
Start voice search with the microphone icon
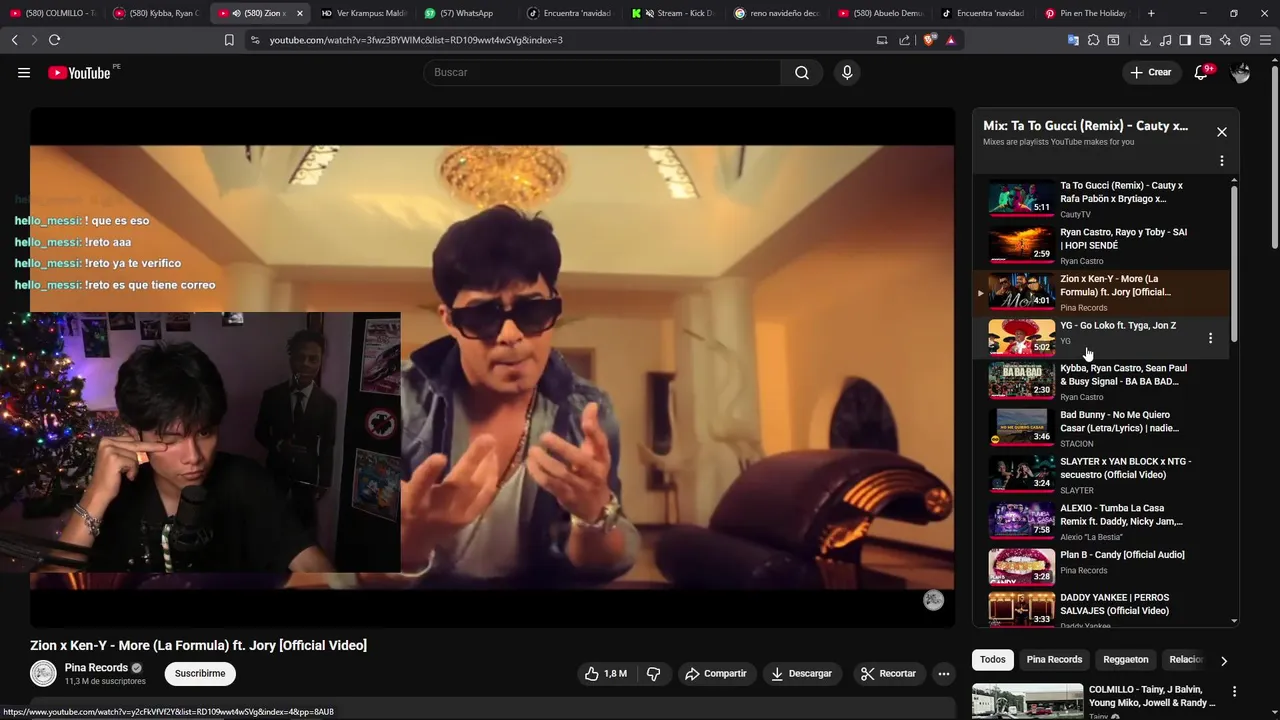847,72
